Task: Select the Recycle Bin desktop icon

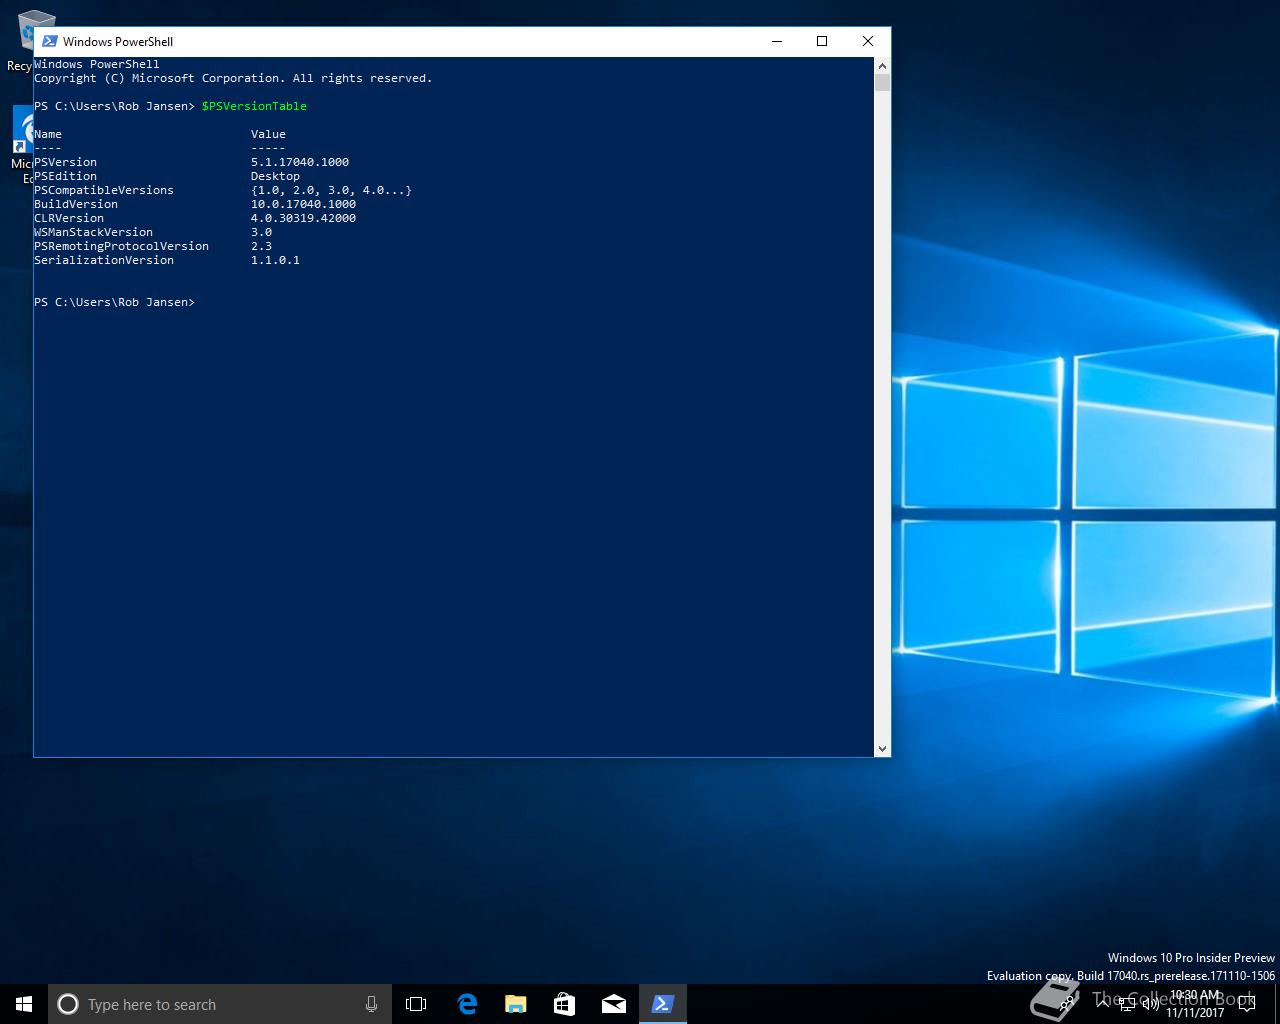Action: click(x=32, y=41)
